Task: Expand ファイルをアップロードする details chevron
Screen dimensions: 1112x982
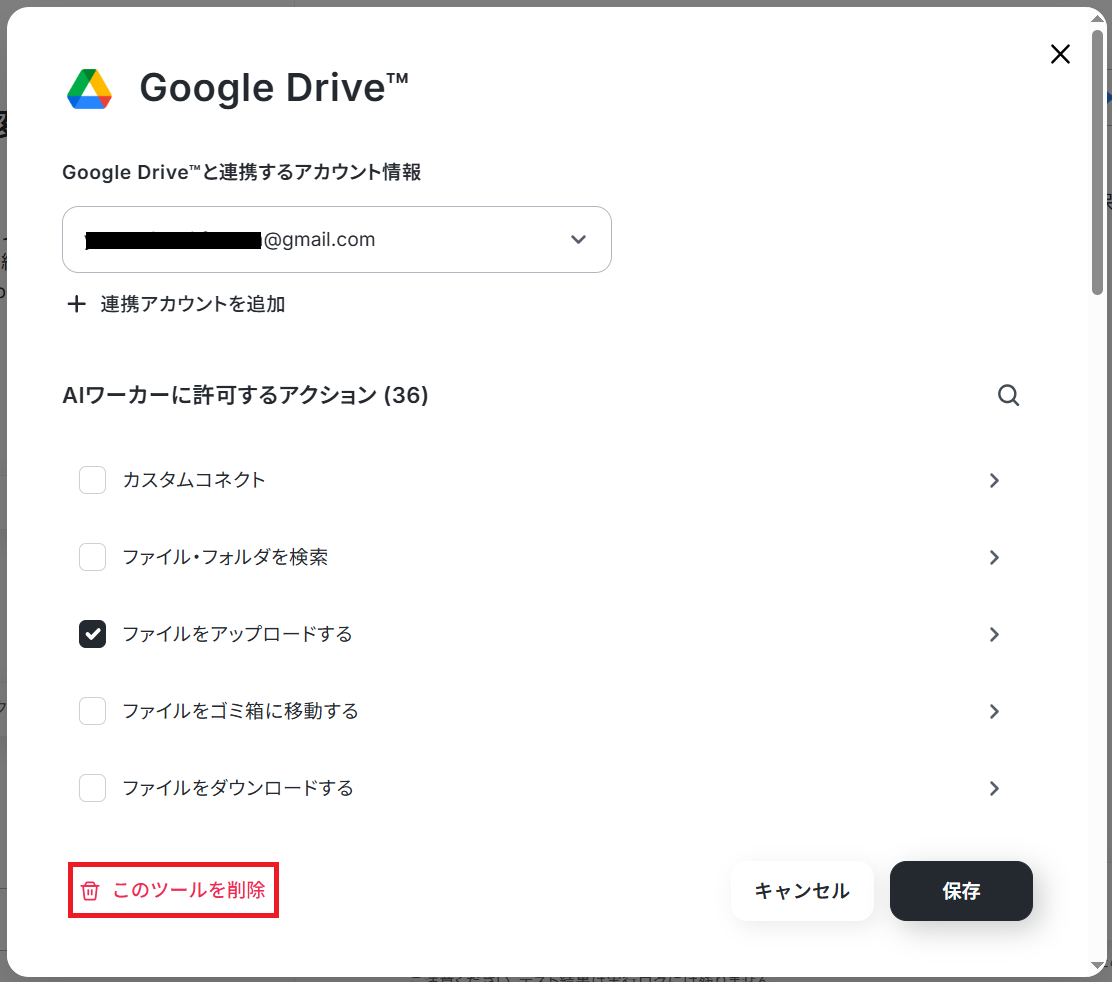Action: pos(994,635)
